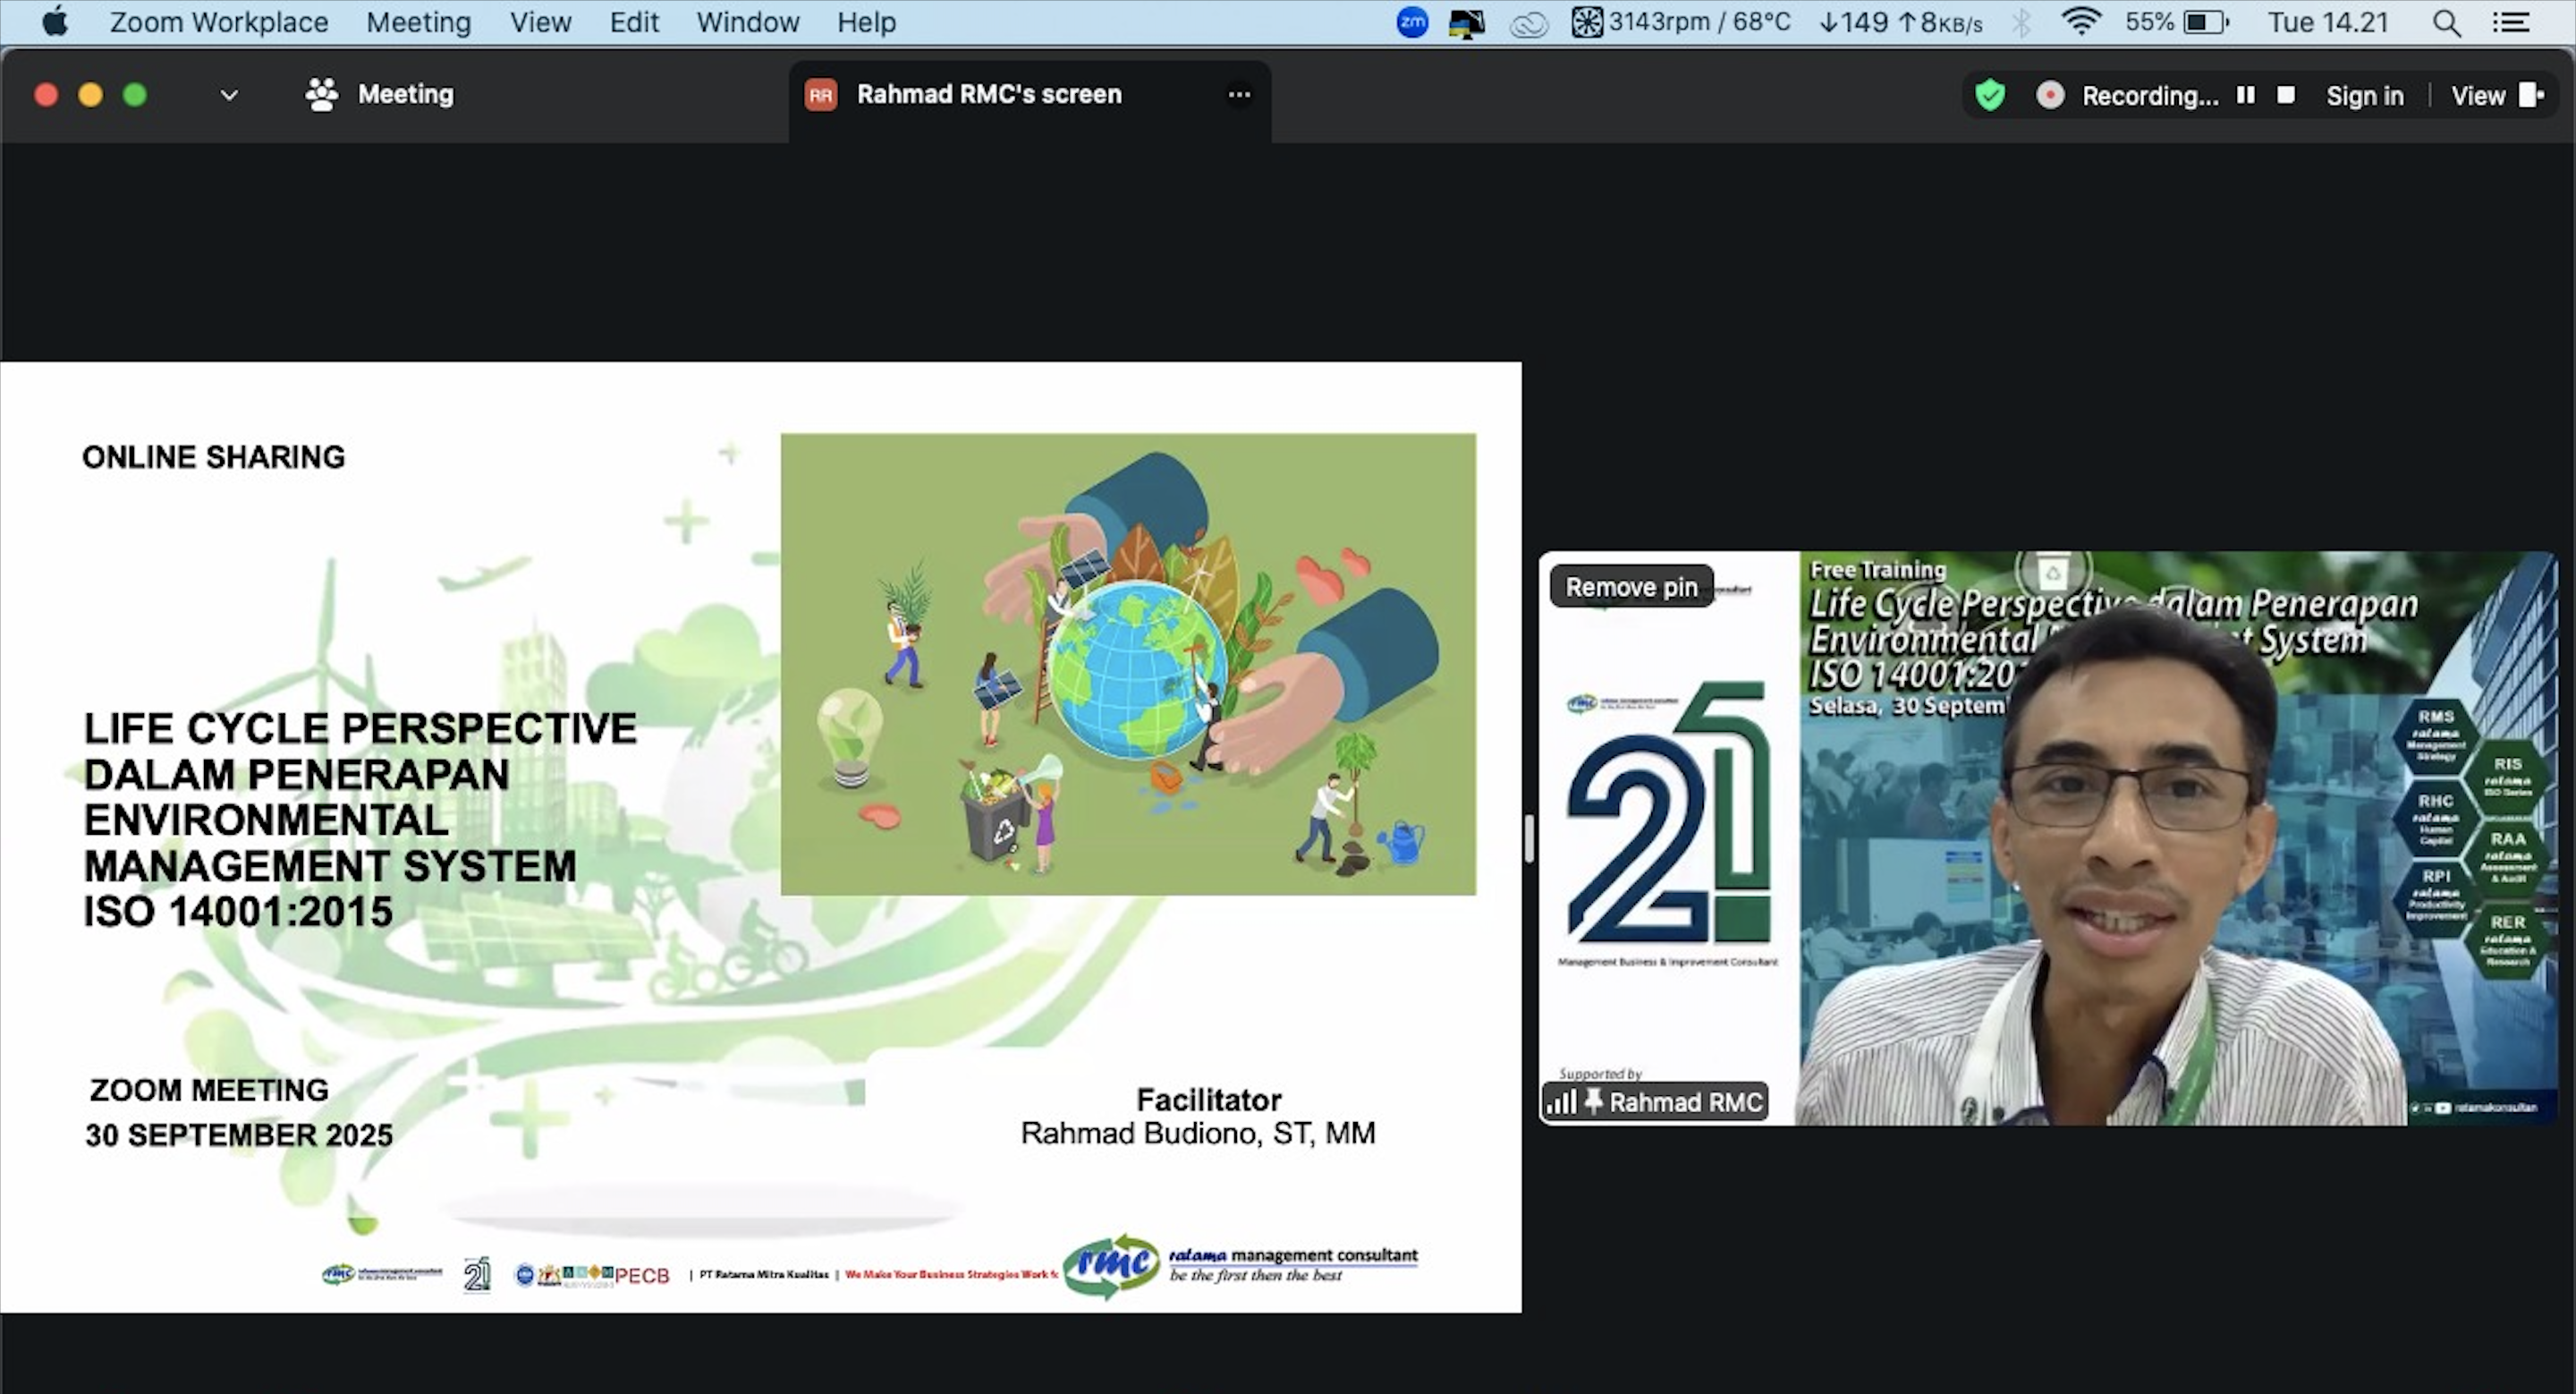Open more options on Rahmad RMC's screen tab
Screen dimensions: 2576x1394
pos(1239,94)
